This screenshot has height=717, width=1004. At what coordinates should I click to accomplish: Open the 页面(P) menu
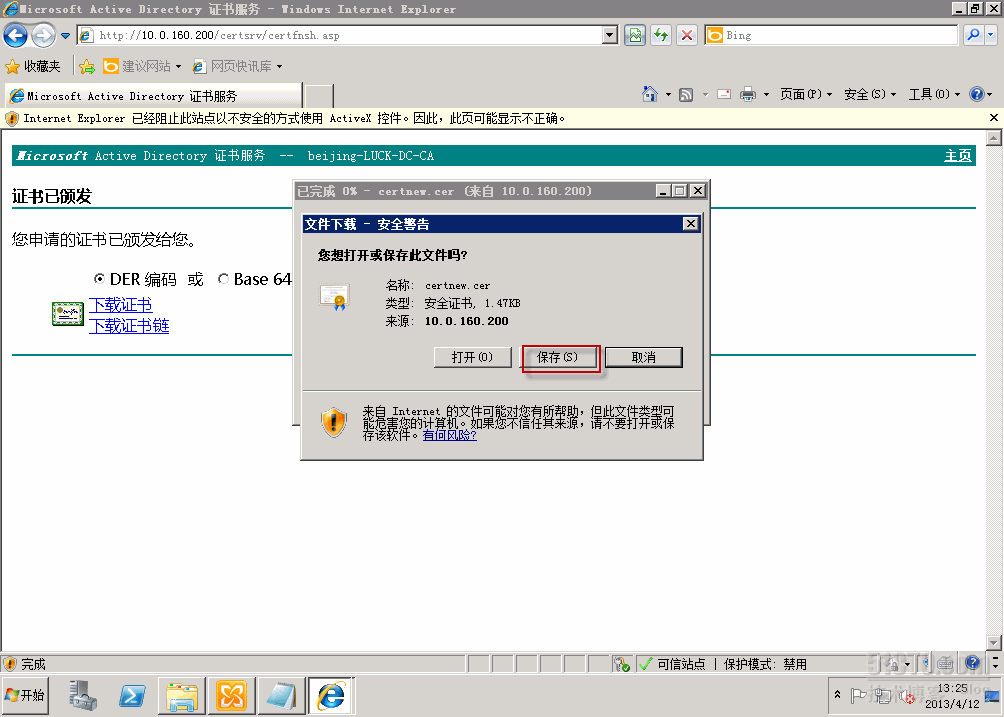click(806, 95)
